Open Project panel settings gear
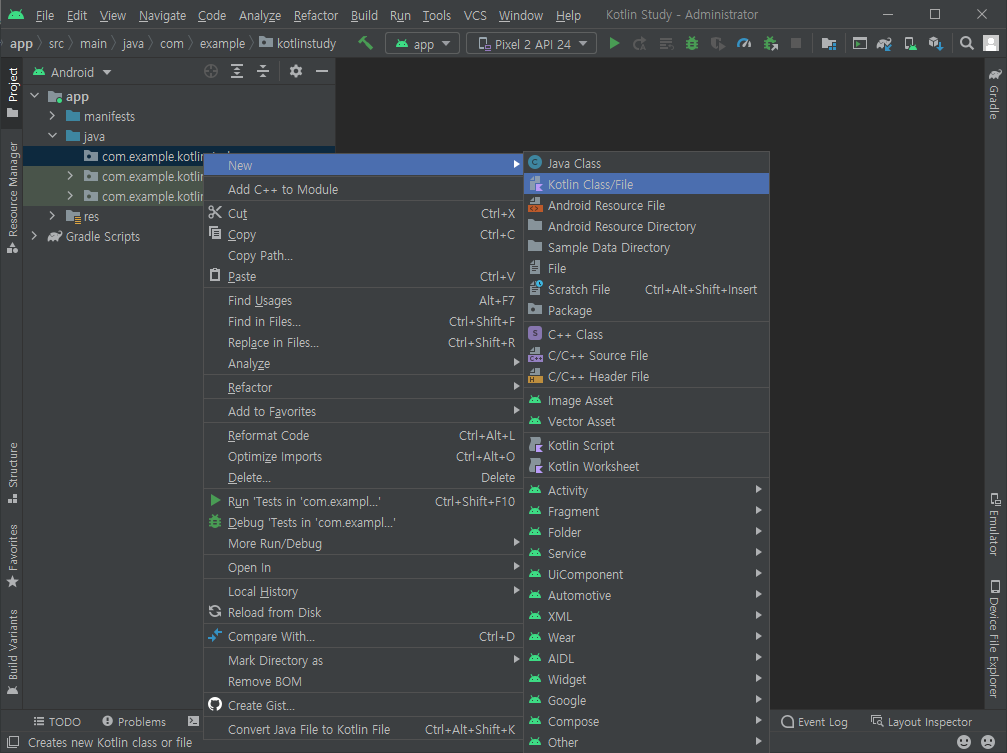 coord(296,71)
